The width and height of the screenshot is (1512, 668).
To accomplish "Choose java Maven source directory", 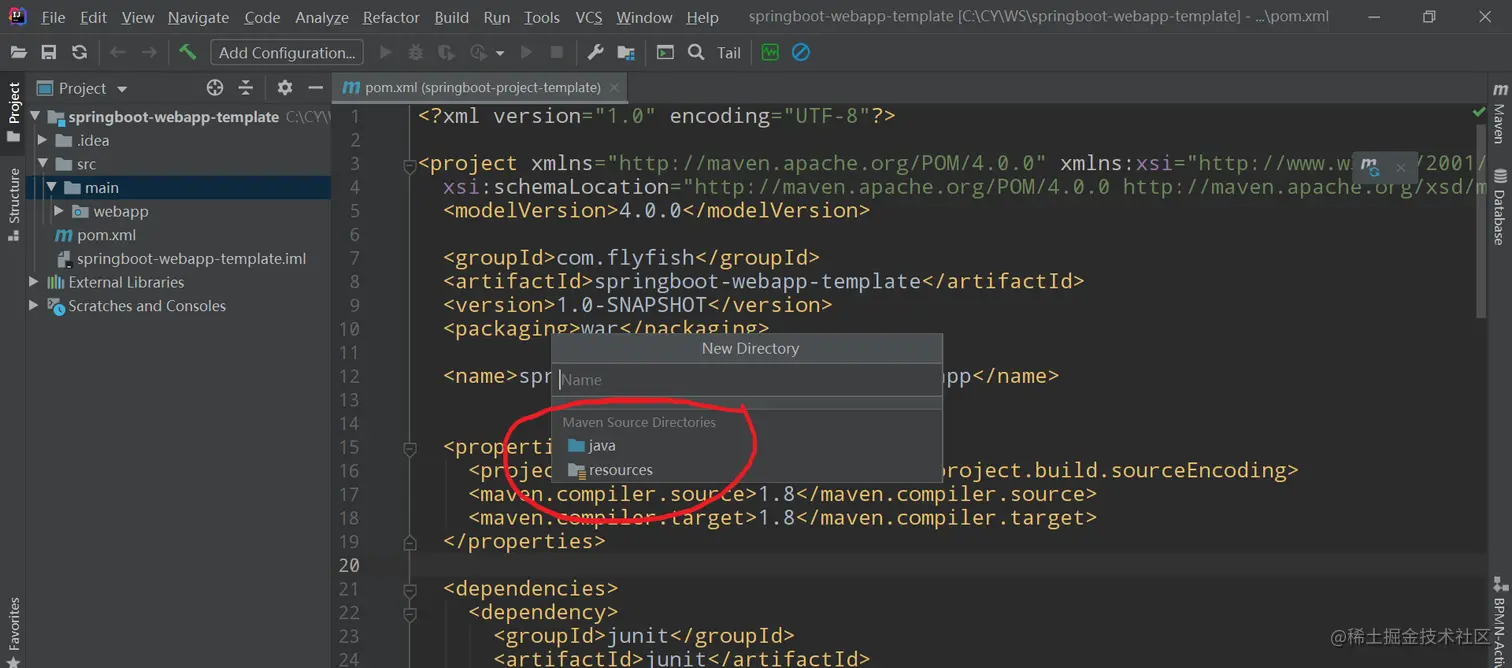I will (747, 446).
